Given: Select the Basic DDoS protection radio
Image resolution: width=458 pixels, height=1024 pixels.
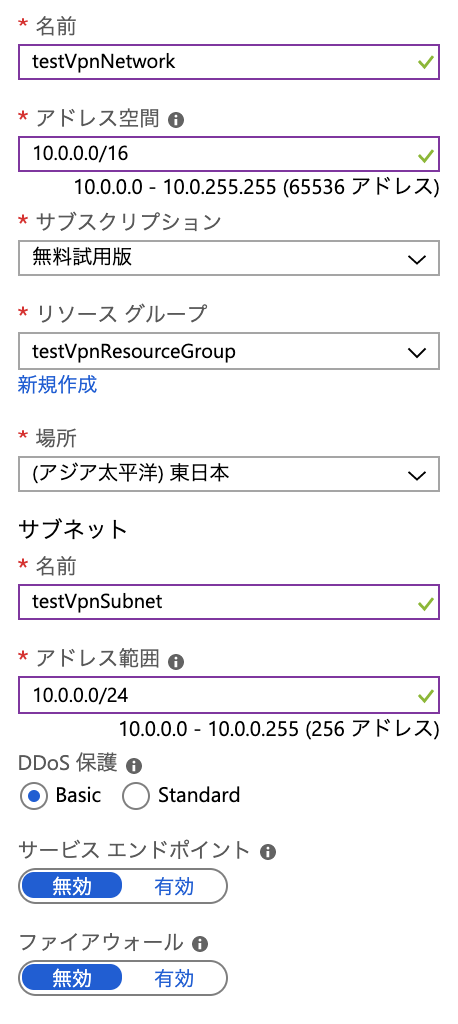Looking at the screenshot, I should [35, 795].
